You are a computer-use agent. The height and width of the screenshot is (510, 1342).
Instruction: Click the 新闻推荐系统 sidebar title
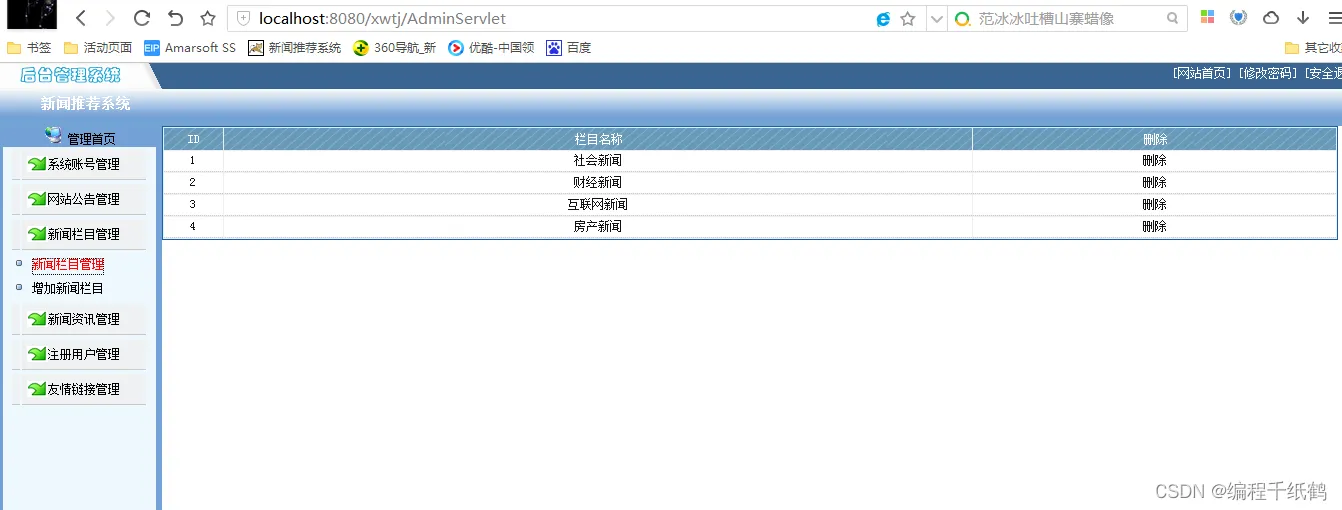click(x=85, y=104)
